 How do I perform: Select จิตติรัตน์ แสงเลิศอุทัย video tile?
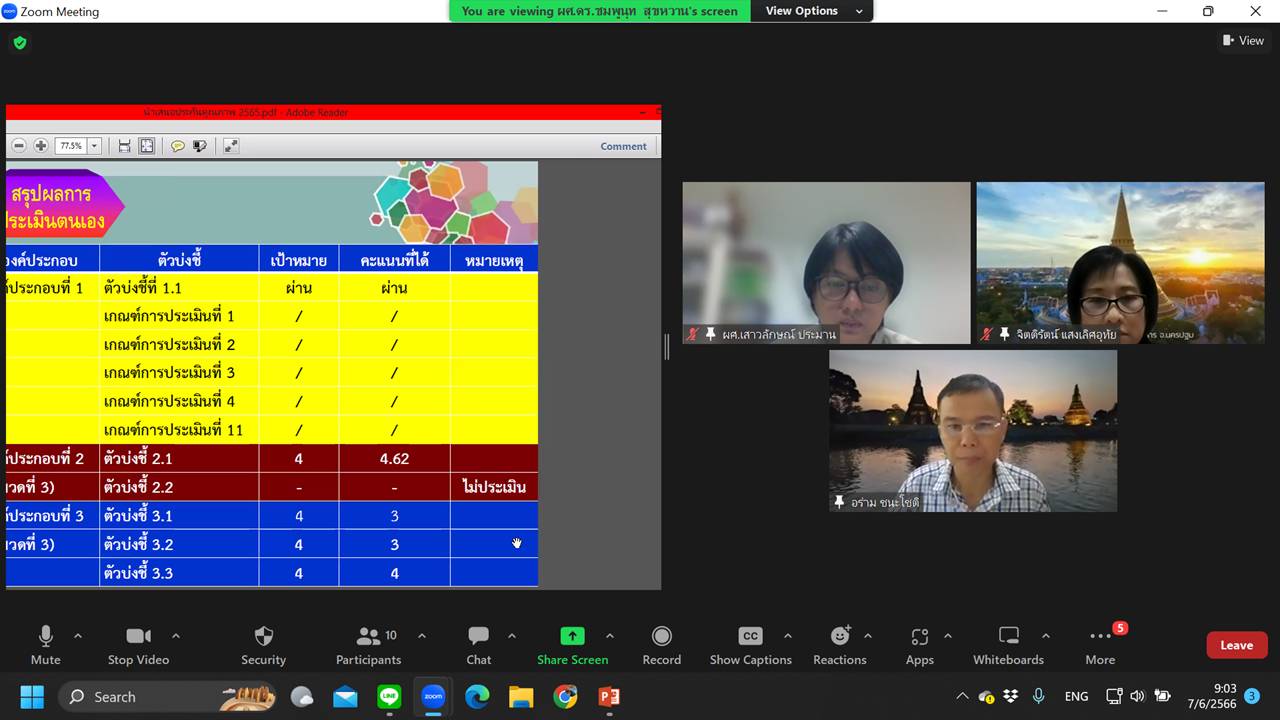click(x=1120, y=263)
